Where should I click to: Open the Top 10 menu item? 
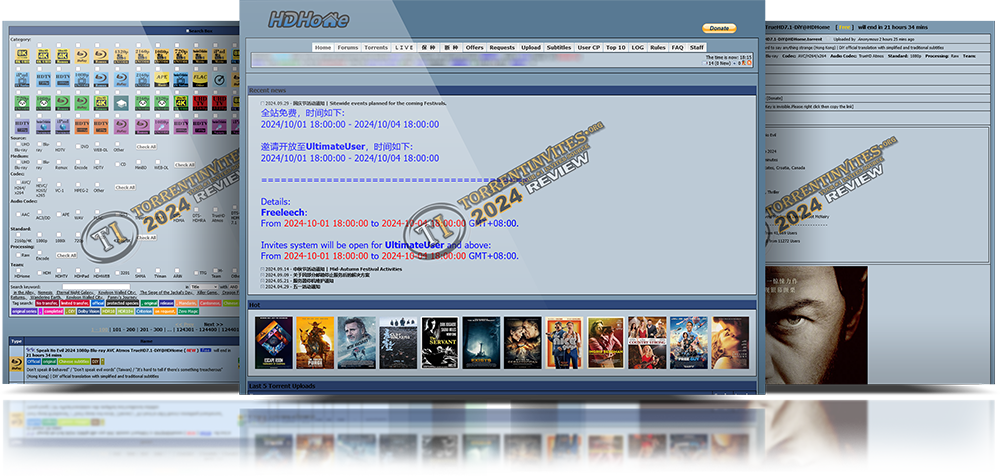click(616, 47)
